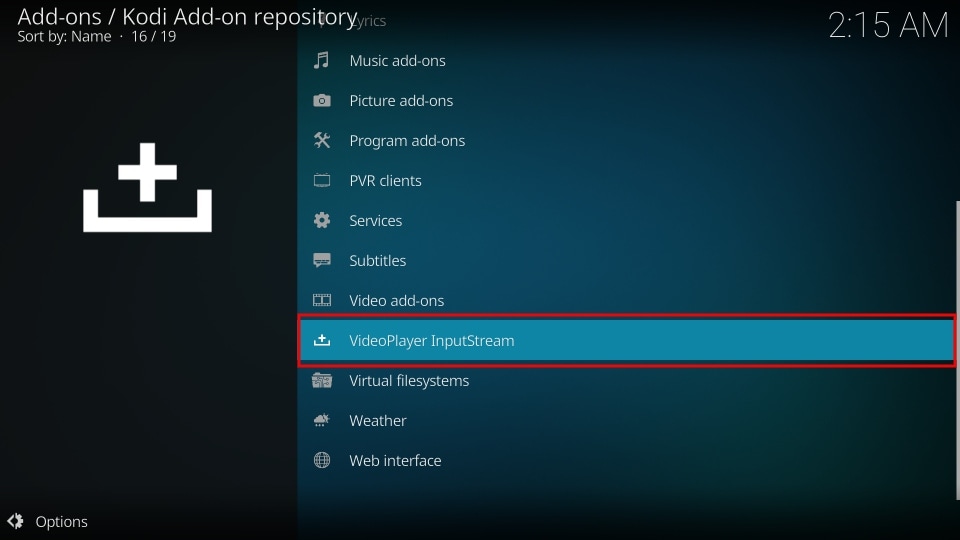The height and width of the screenshot is (540, 960).
Task: Select VideoPlayer InputStream entry
Action: 626,340
